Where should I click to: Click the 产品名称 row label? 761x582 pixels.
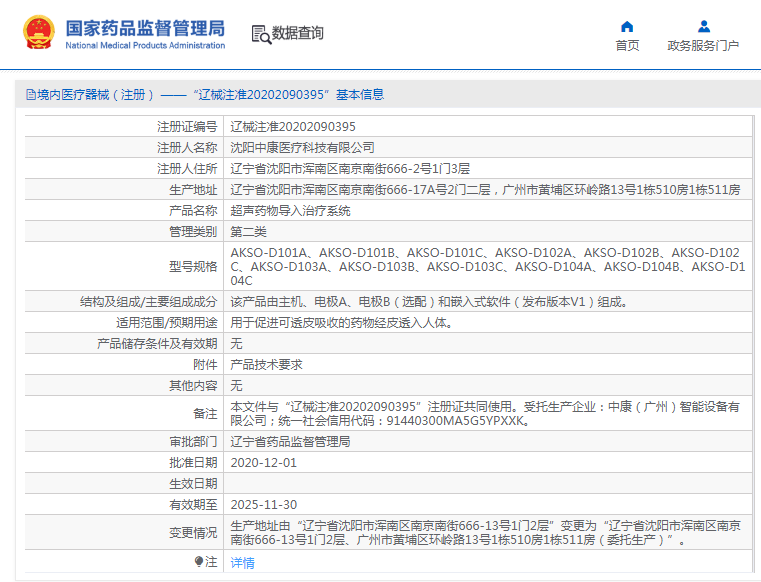pos(193,211)
